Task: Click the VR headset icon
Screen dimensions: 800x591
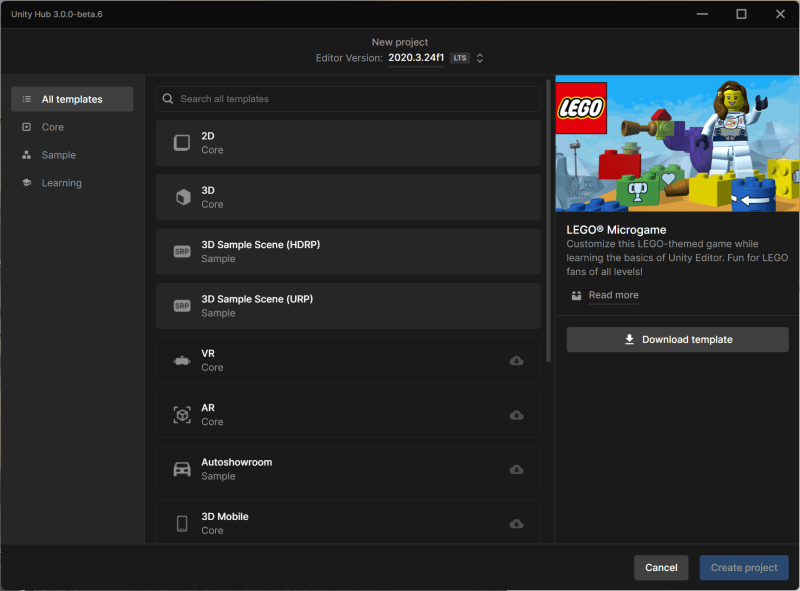Action: pos(182,361)
